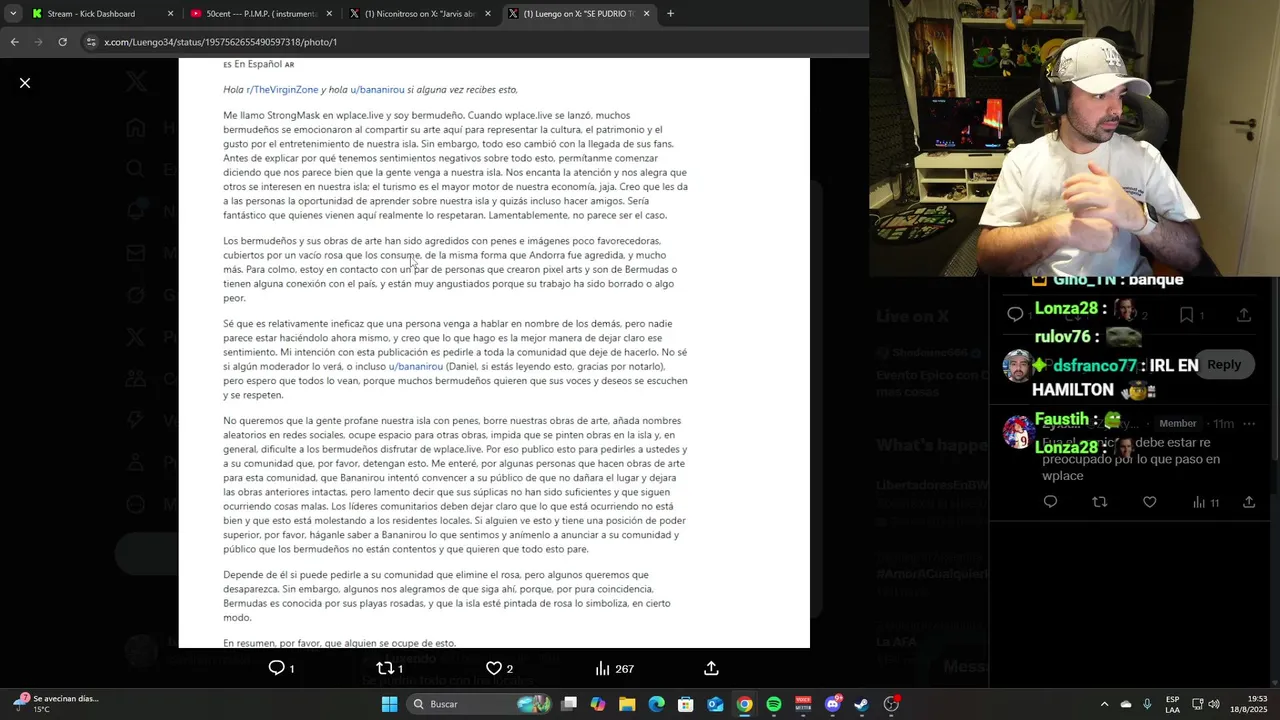The image size is (1280, 720).
Task: Open the Windows Start menu
Action: point(389,704)
